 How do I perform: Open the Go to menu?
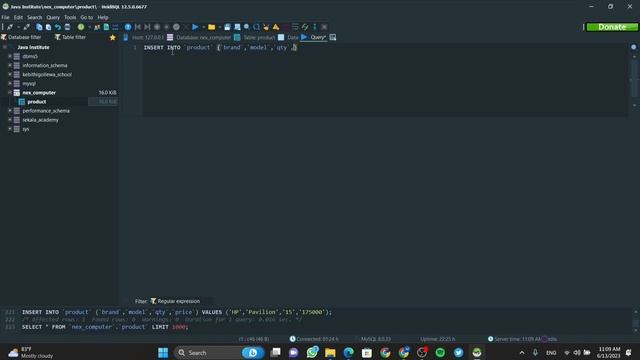(x=87, y=18)
